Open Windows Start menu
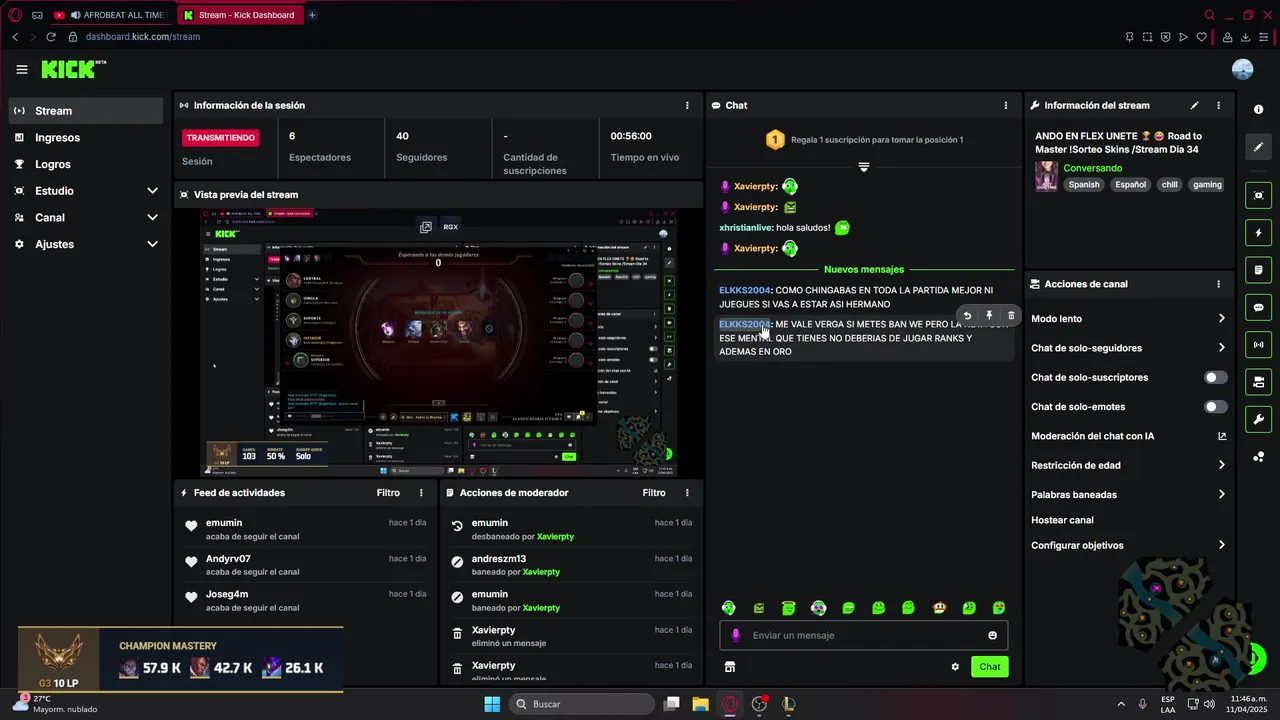Viewport: 1280px width, 720px height. pos(492,704)
